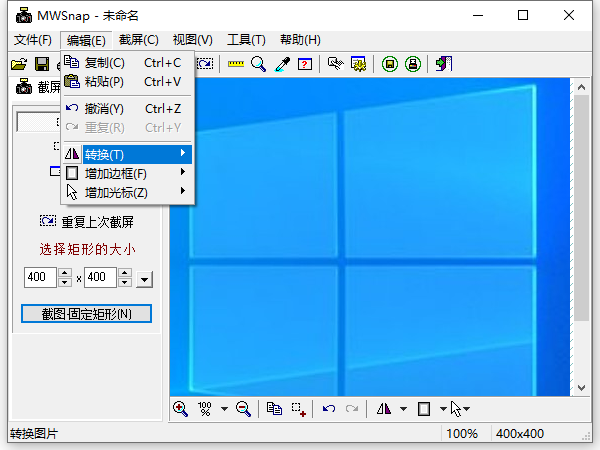The width and height of the screenshot is (600, 450).
Task: Click the flip transform icon in bottom toolbar
Action: [384, 409]
